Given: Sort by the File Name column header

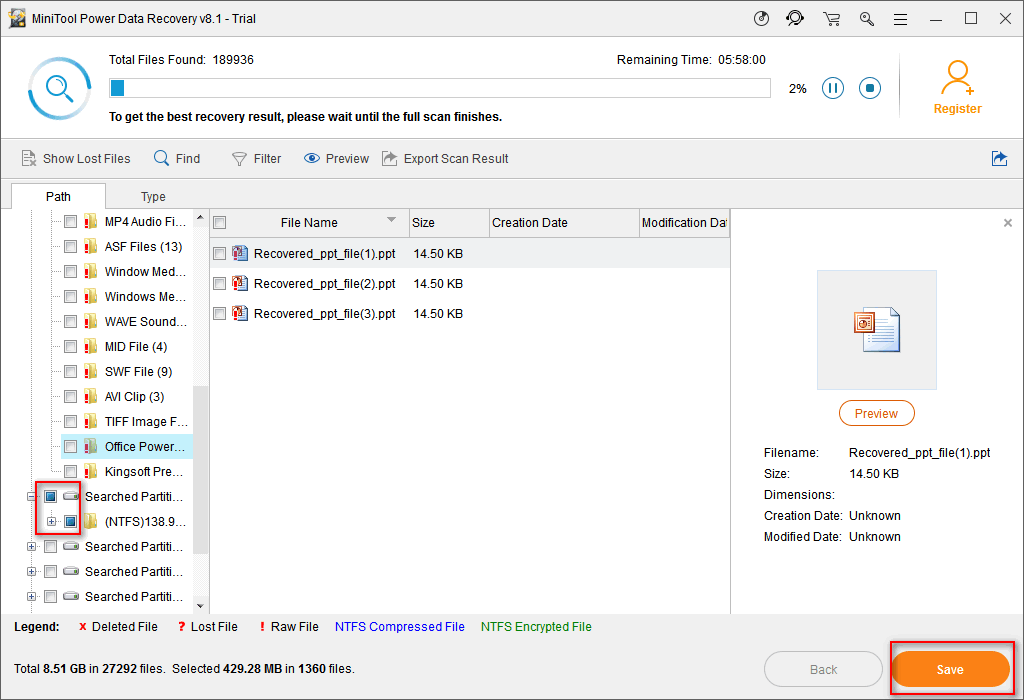Looking at the screenshot, I should [310, 223].
